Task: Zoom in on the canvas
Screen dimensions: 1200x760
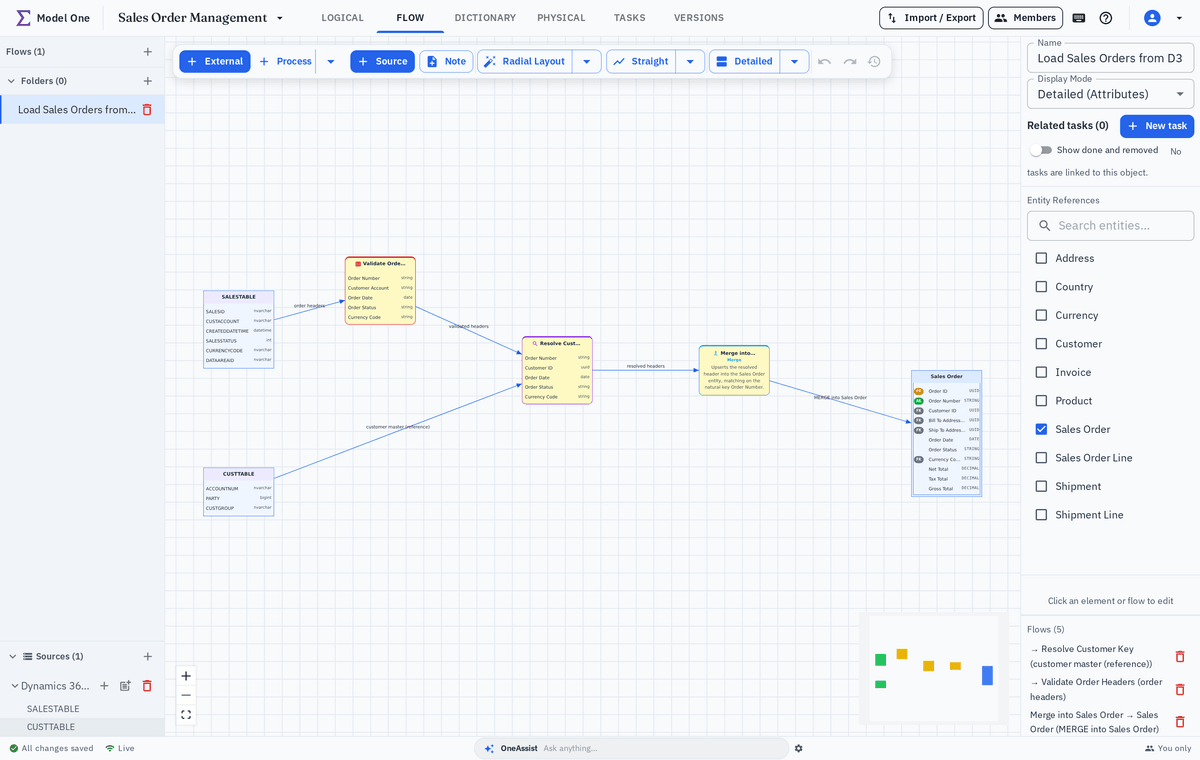Action: [x=186, y=676]
